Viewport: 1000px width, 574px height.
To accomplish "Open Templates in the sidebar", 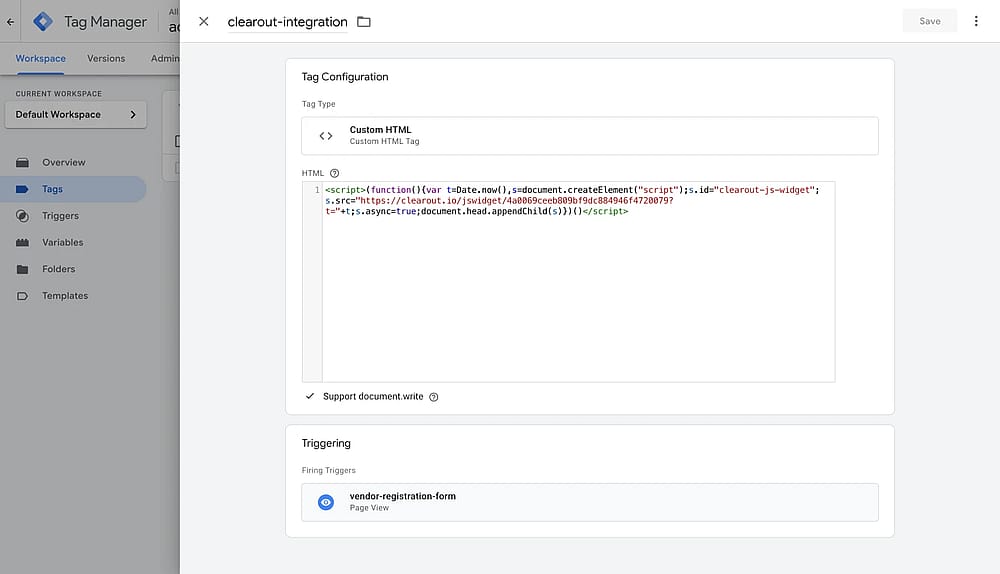I will (65, 297).
